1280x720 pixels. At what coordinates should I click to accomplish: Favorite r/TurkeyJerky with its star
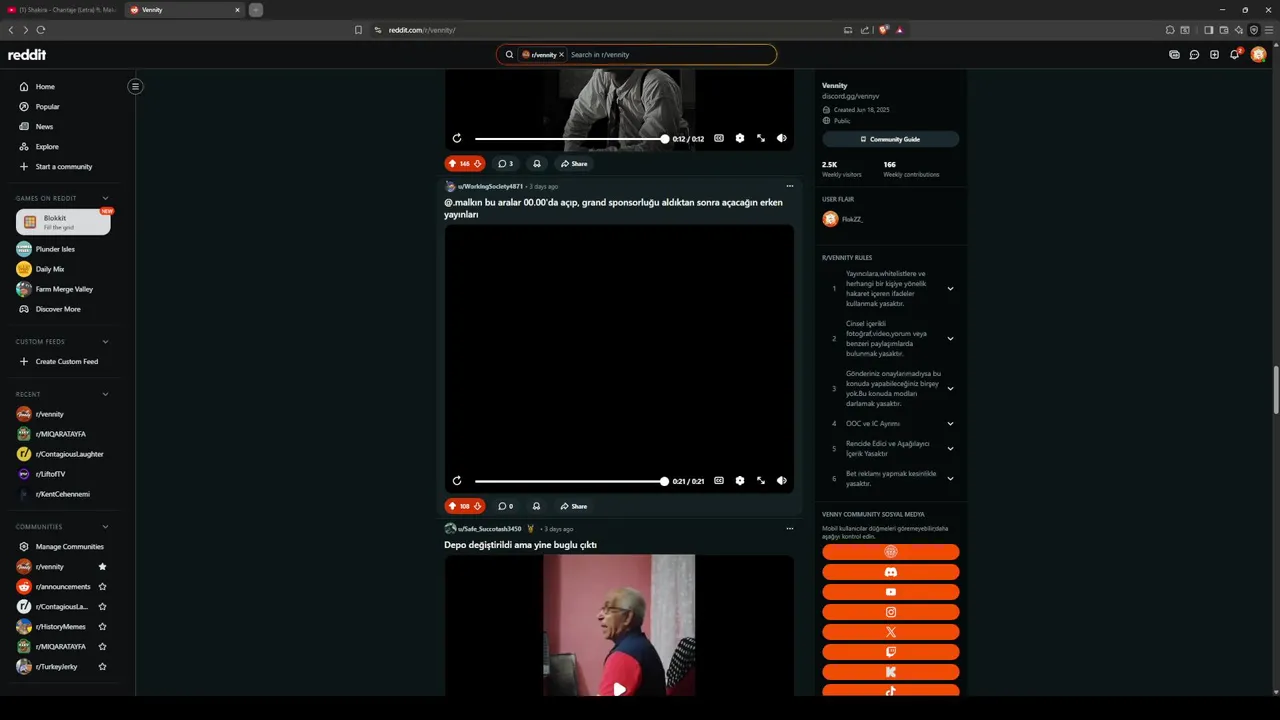pyautogui.click(x=102, y=667)
